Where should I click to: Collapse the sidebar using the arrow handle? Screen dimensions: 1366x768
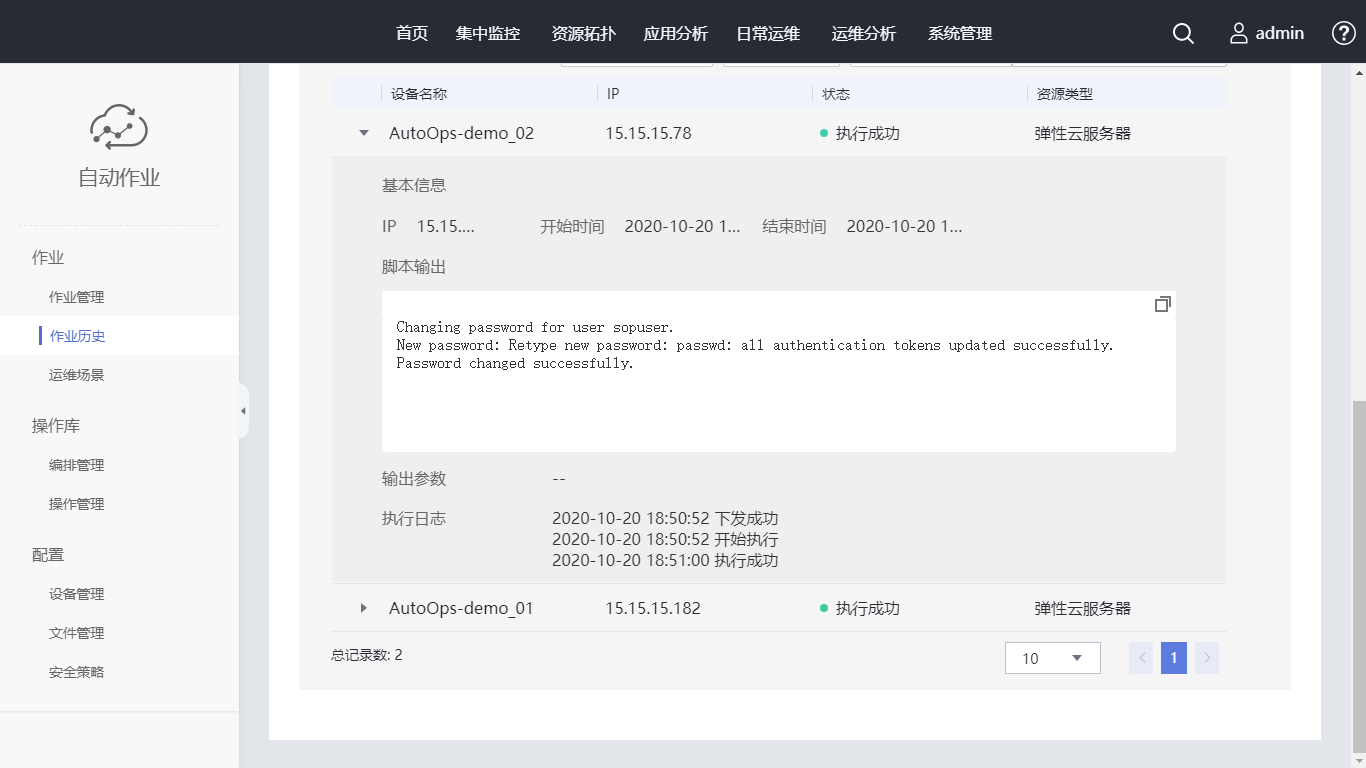point(243,411)
